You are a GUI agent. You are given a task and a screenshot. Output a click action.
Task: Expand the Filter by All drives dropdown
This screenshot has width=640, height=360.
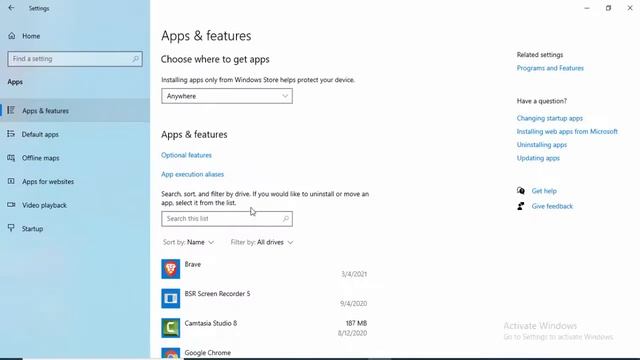262,242
